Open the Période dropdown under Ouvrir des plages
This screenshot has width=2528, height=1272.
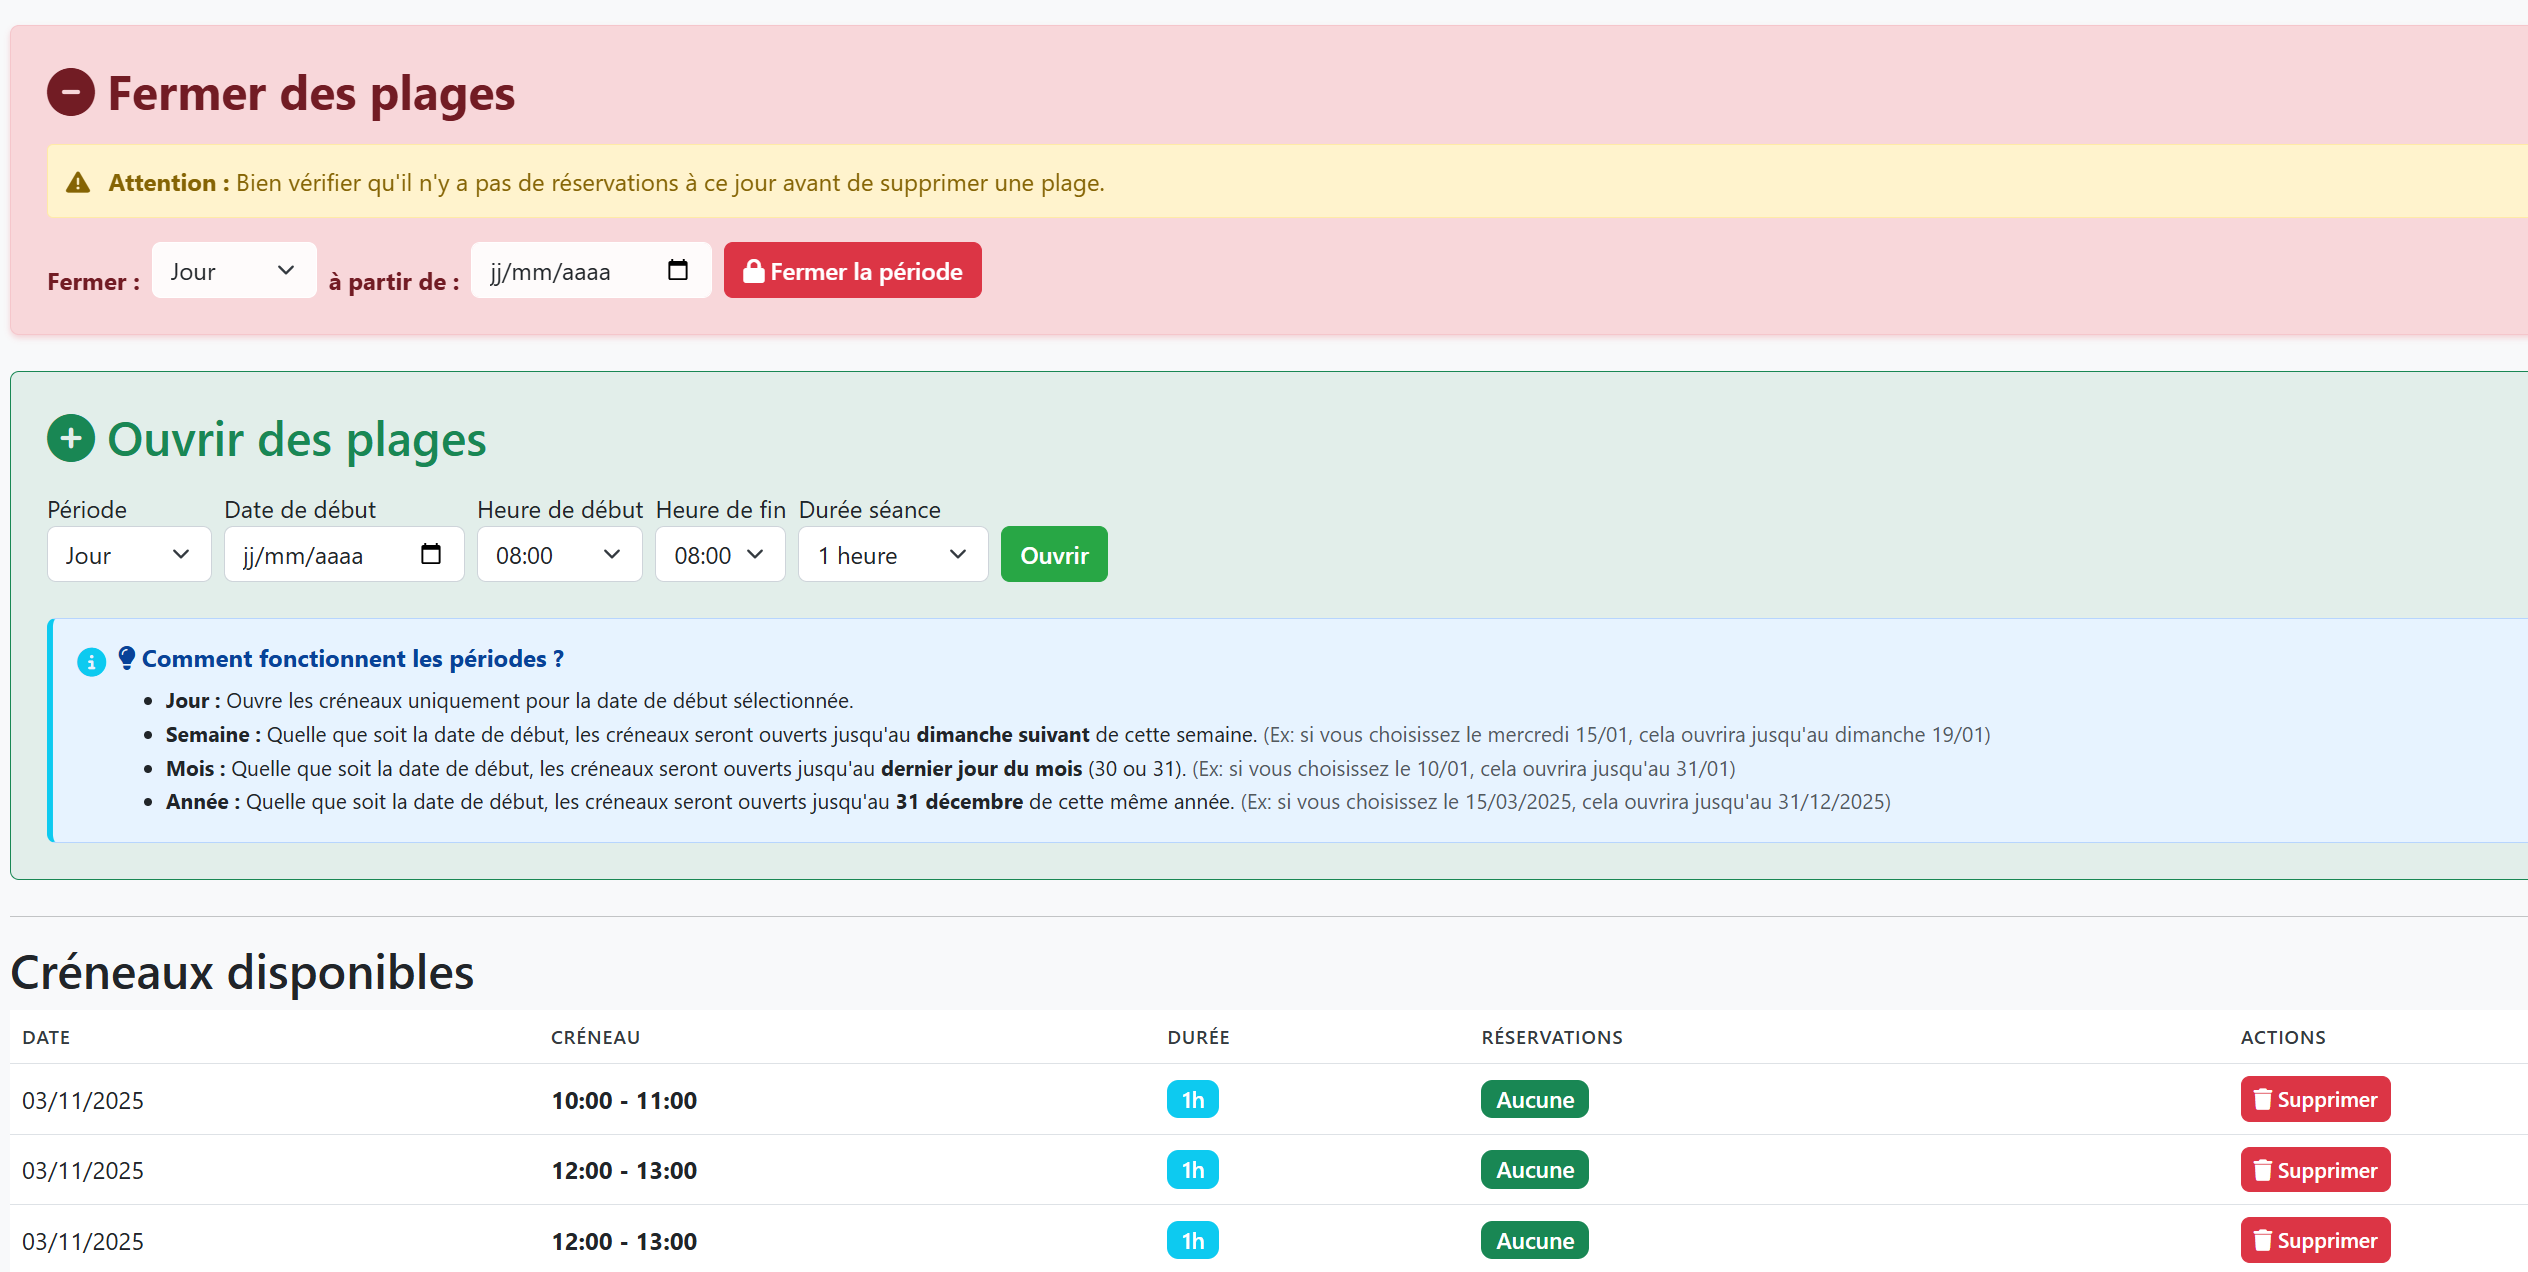128,554
